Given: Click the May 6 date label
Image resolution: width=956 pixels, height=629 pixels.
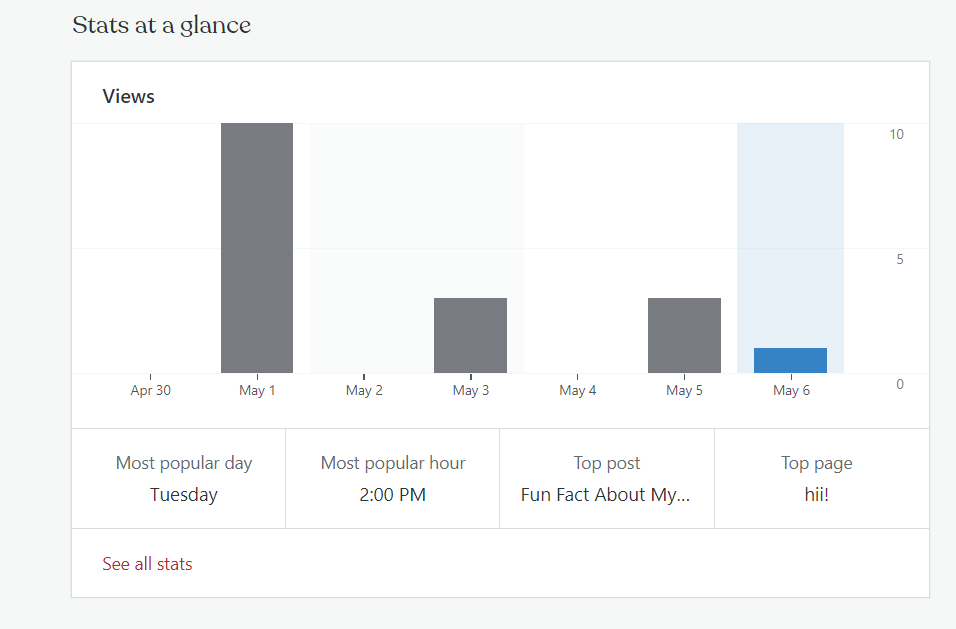Looking at the screenshot, I should click(x=791, y=390).
